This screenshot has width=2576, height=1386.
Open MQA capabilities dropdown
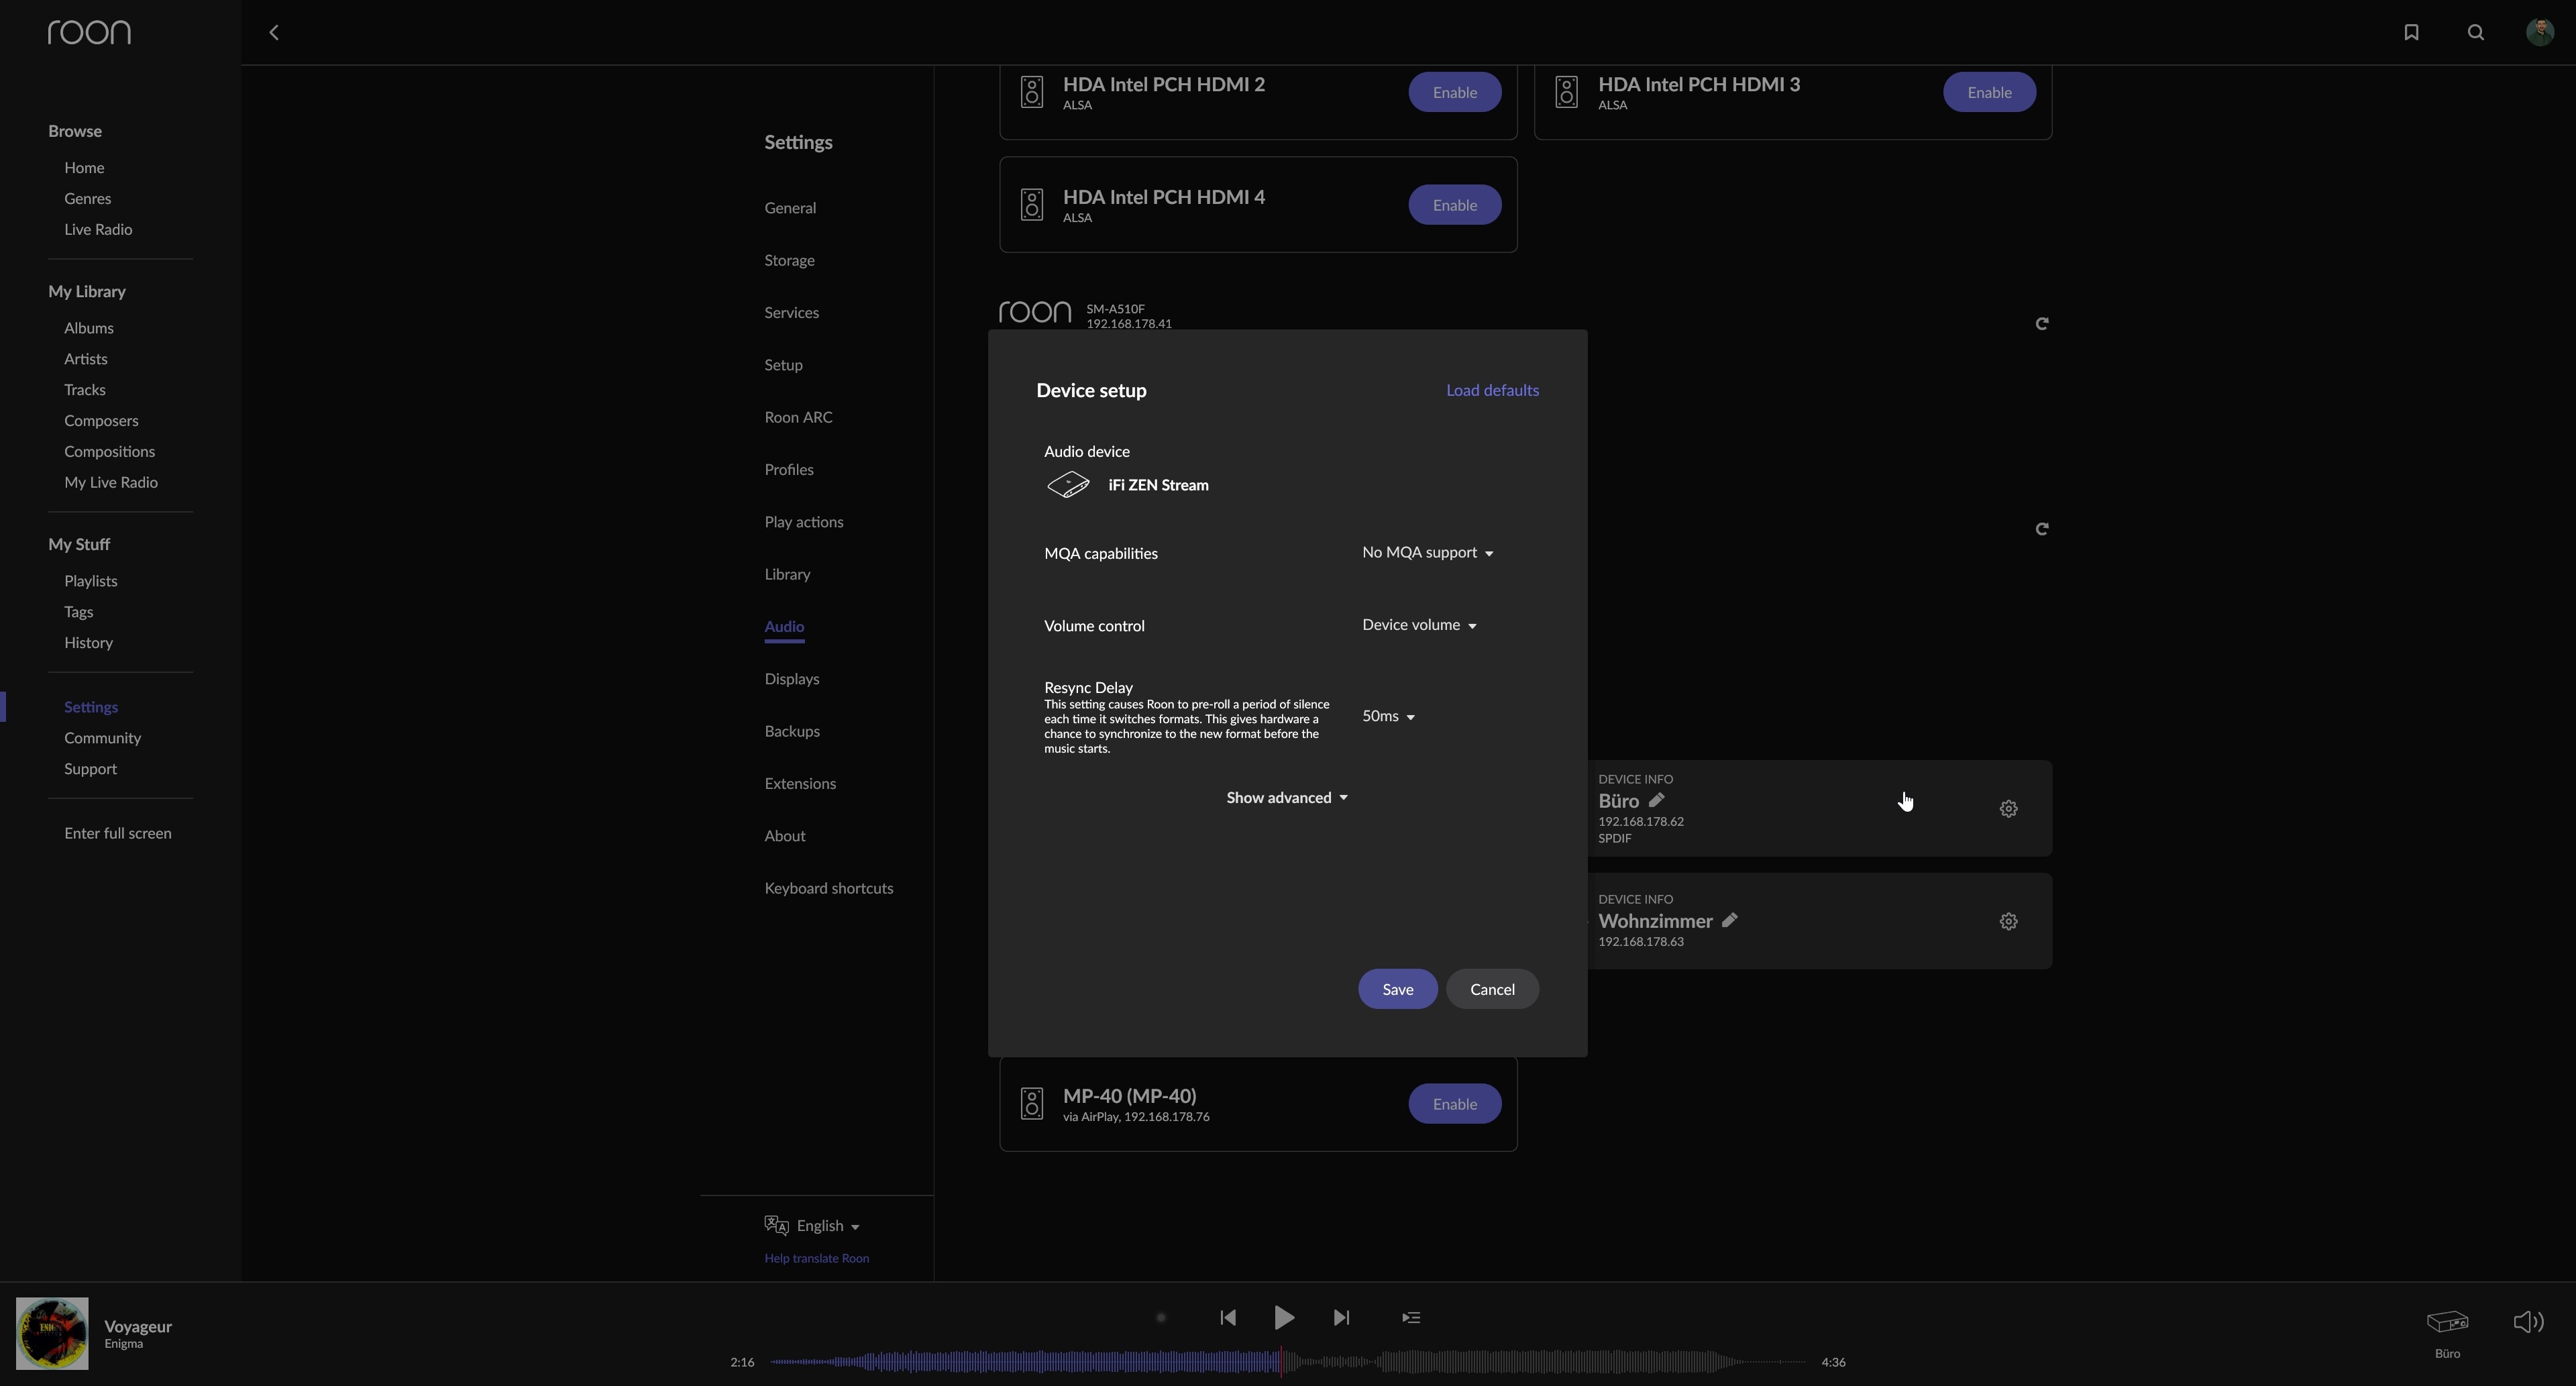1427,553
